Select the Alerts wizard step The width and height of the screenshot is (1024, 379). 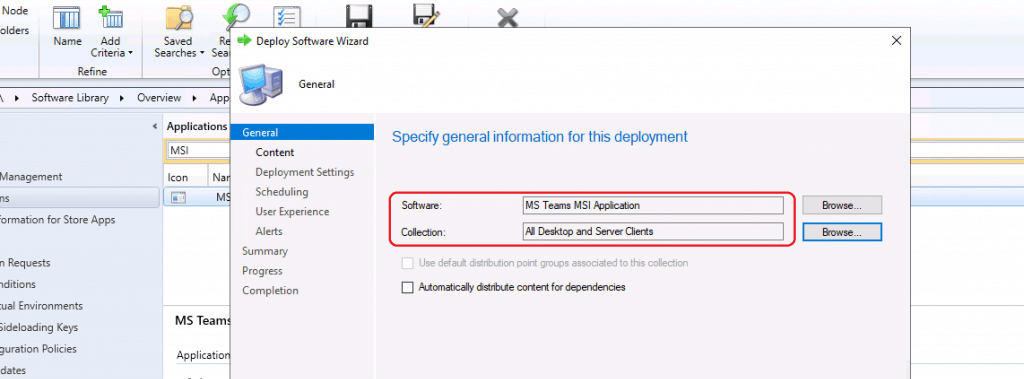(x=269, y=231)
